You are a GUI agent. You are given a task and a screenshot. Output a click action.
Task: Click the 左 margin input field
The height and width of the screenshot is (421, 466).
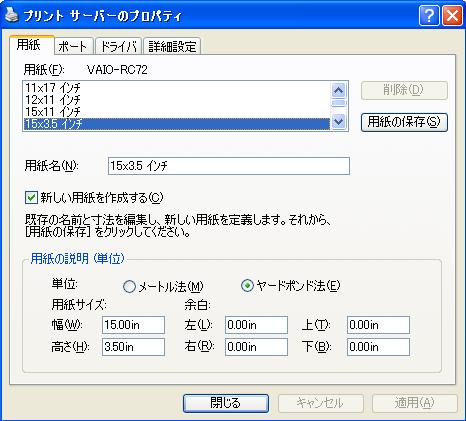tap(256, 325)
